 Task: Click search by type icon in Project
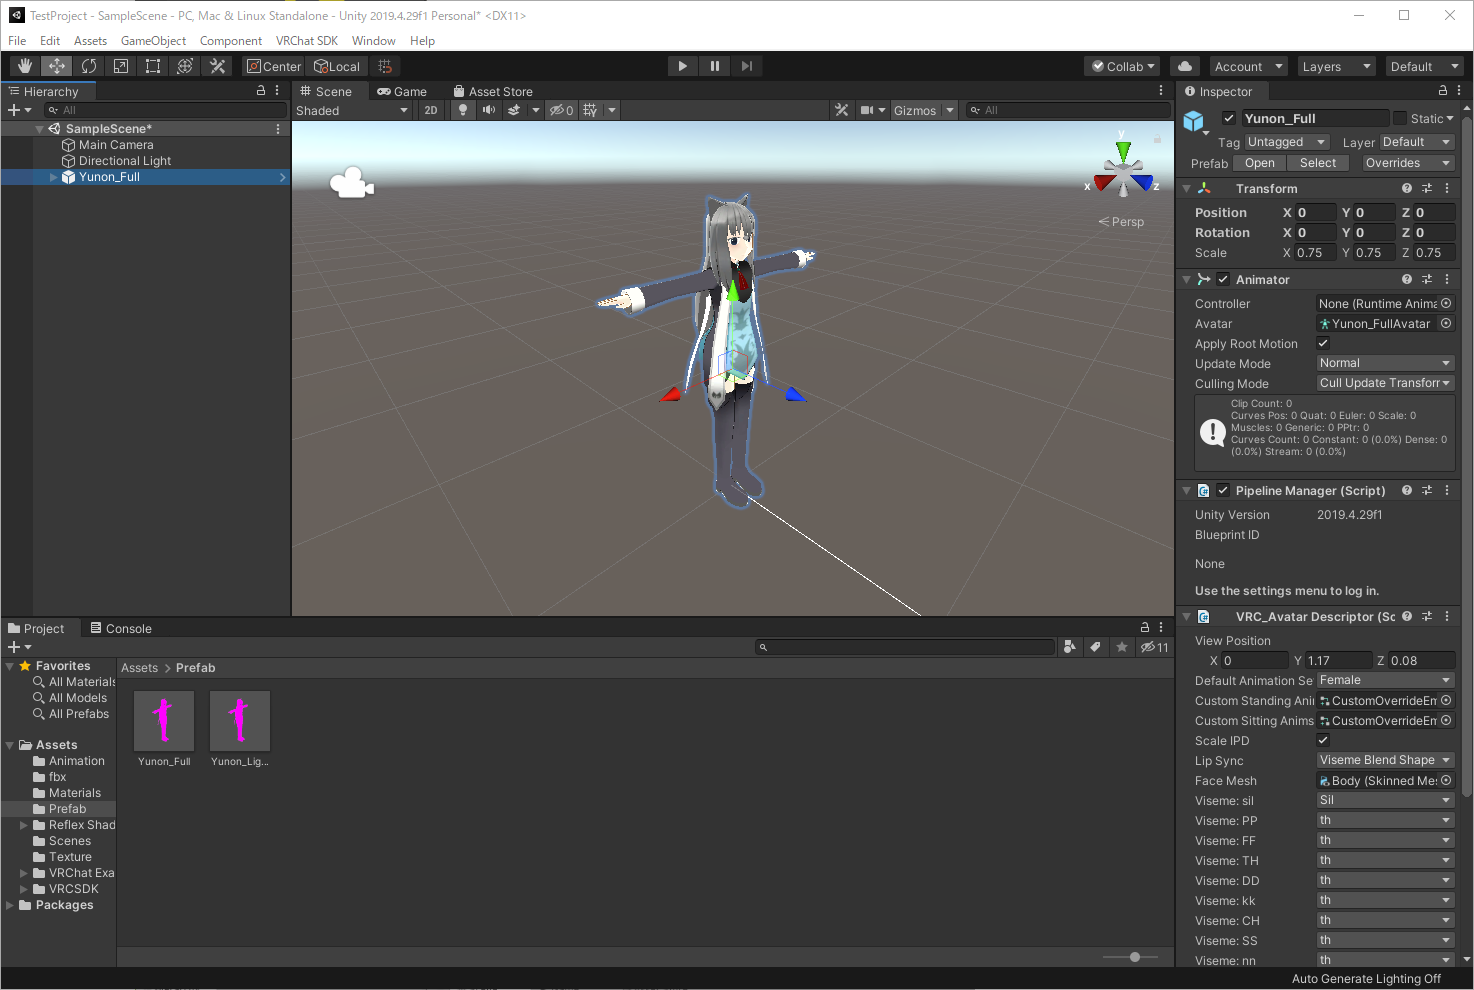(1069, 647)
